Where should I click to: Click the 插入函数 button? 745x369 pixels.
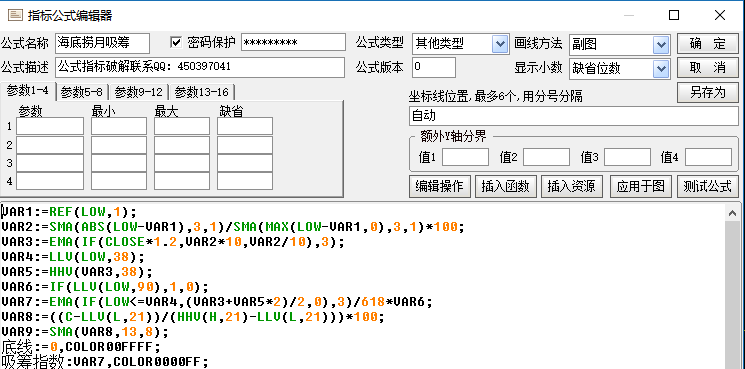pos(506,186)
